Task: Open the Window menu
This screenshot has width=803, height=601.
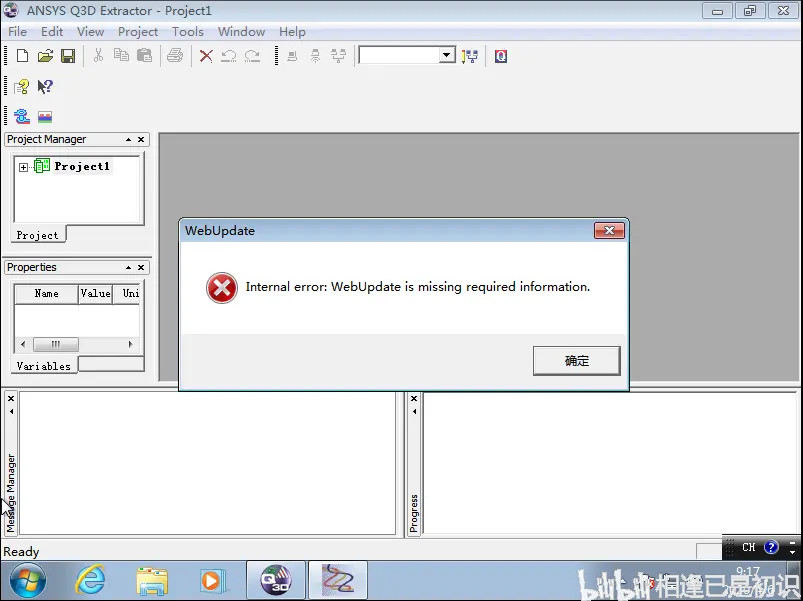Action: click(x=241, y=32)
